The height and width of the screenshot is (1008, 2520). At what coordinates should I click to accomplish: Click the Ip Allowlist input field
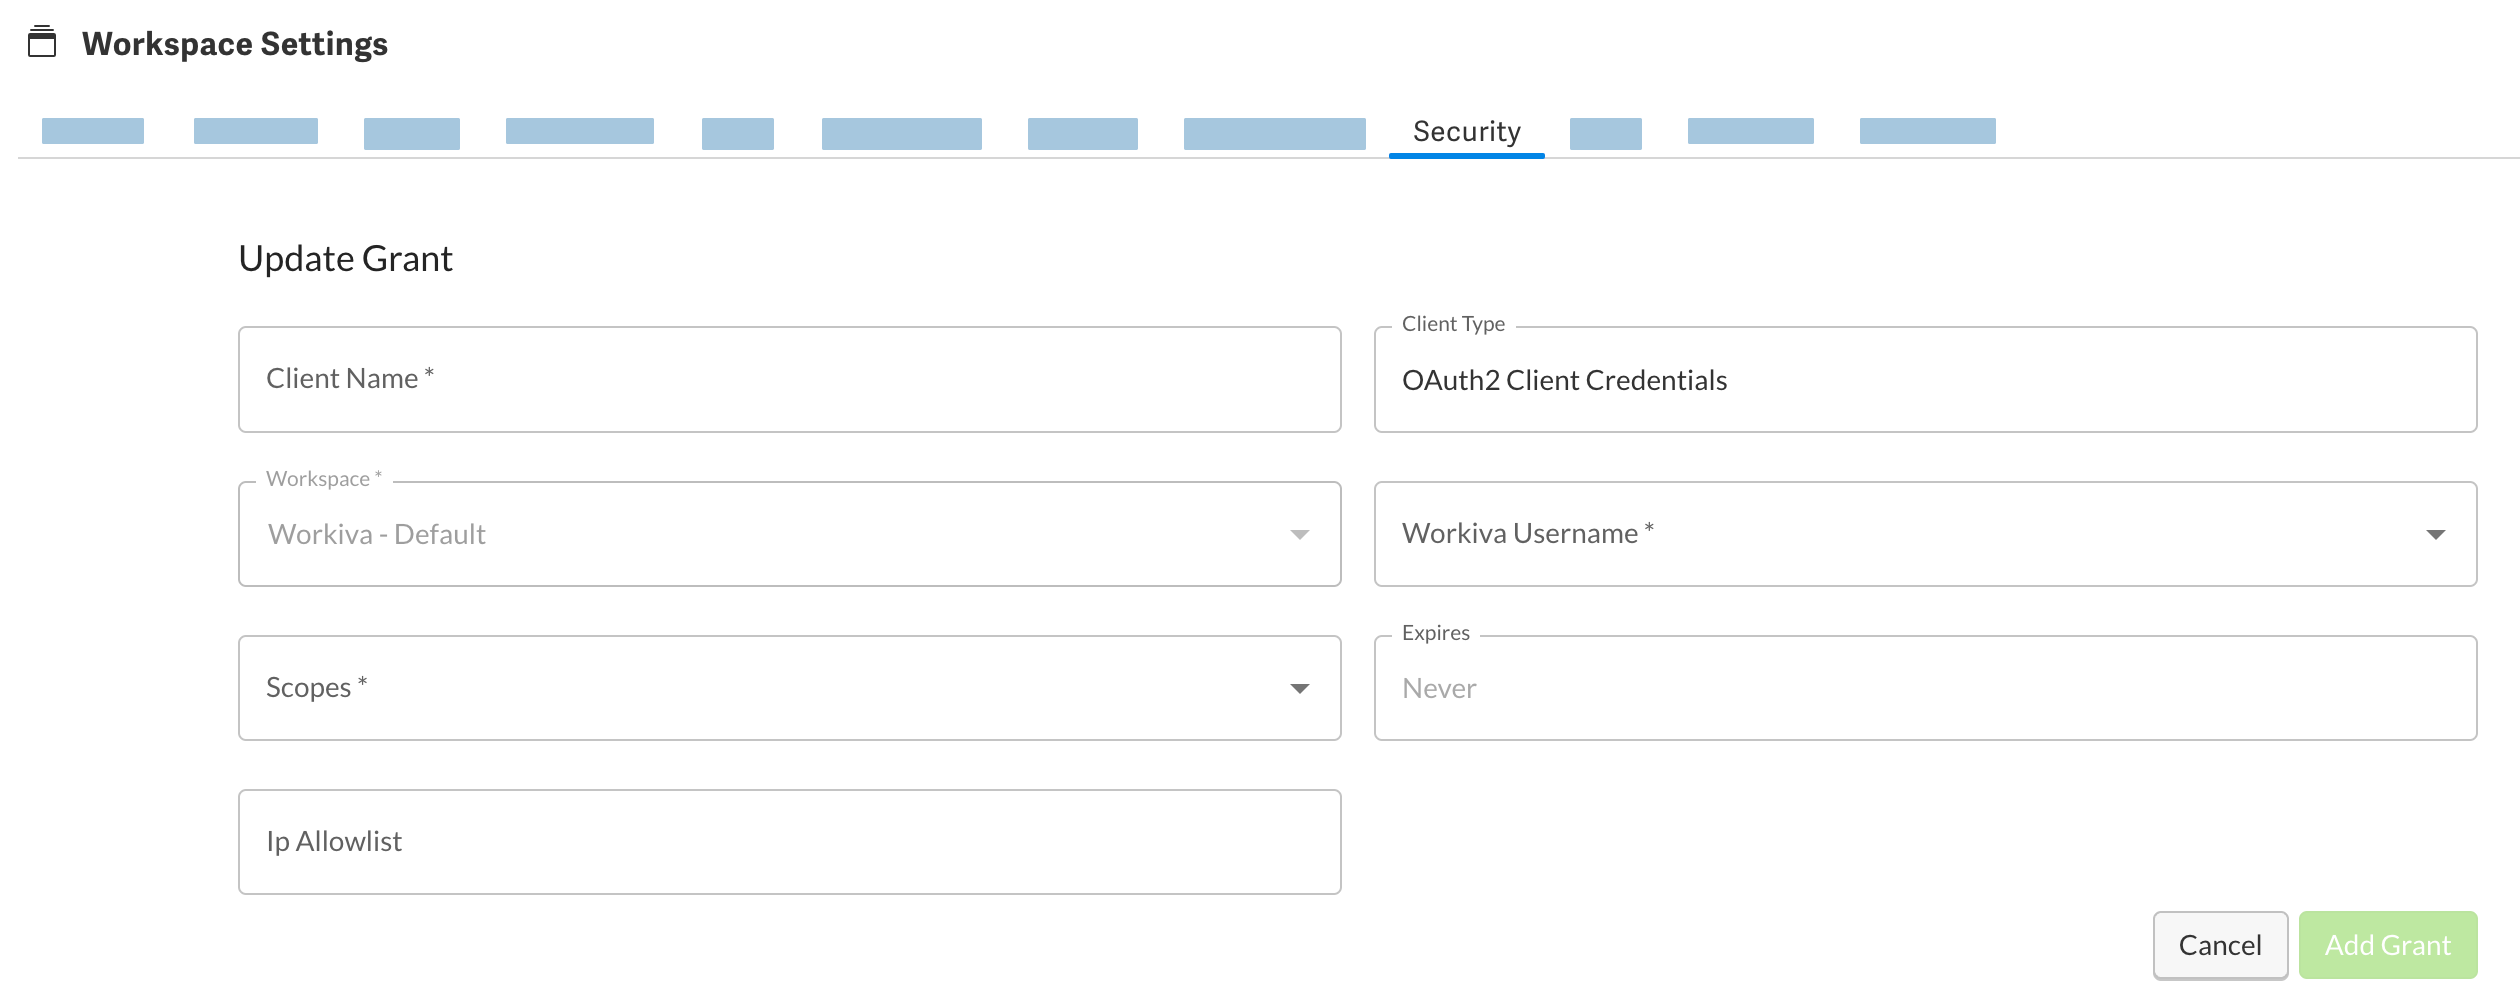pyautogui.click(x=789, y=841)
